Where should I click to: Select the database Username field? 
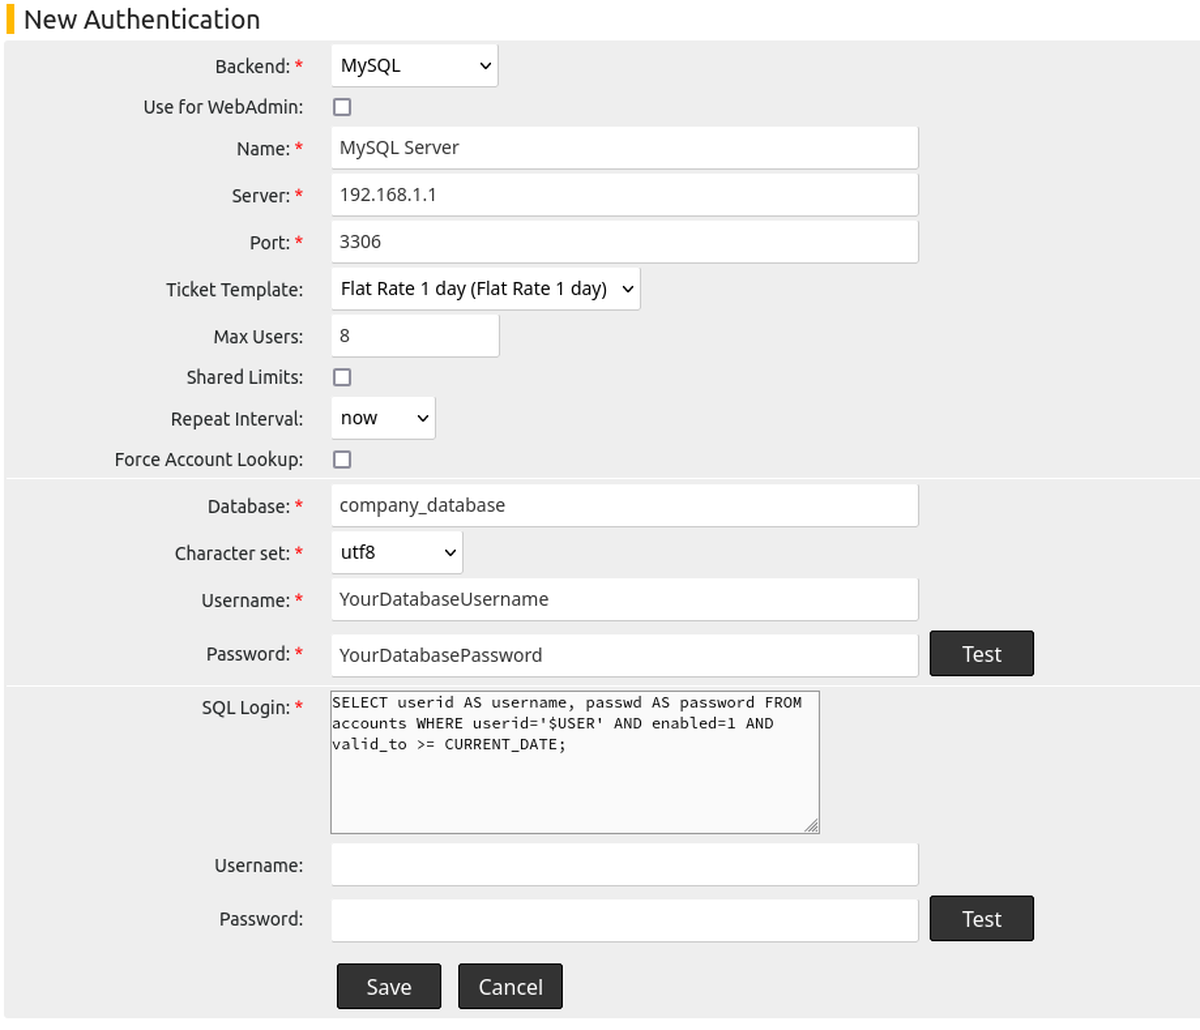coord(624,599)
